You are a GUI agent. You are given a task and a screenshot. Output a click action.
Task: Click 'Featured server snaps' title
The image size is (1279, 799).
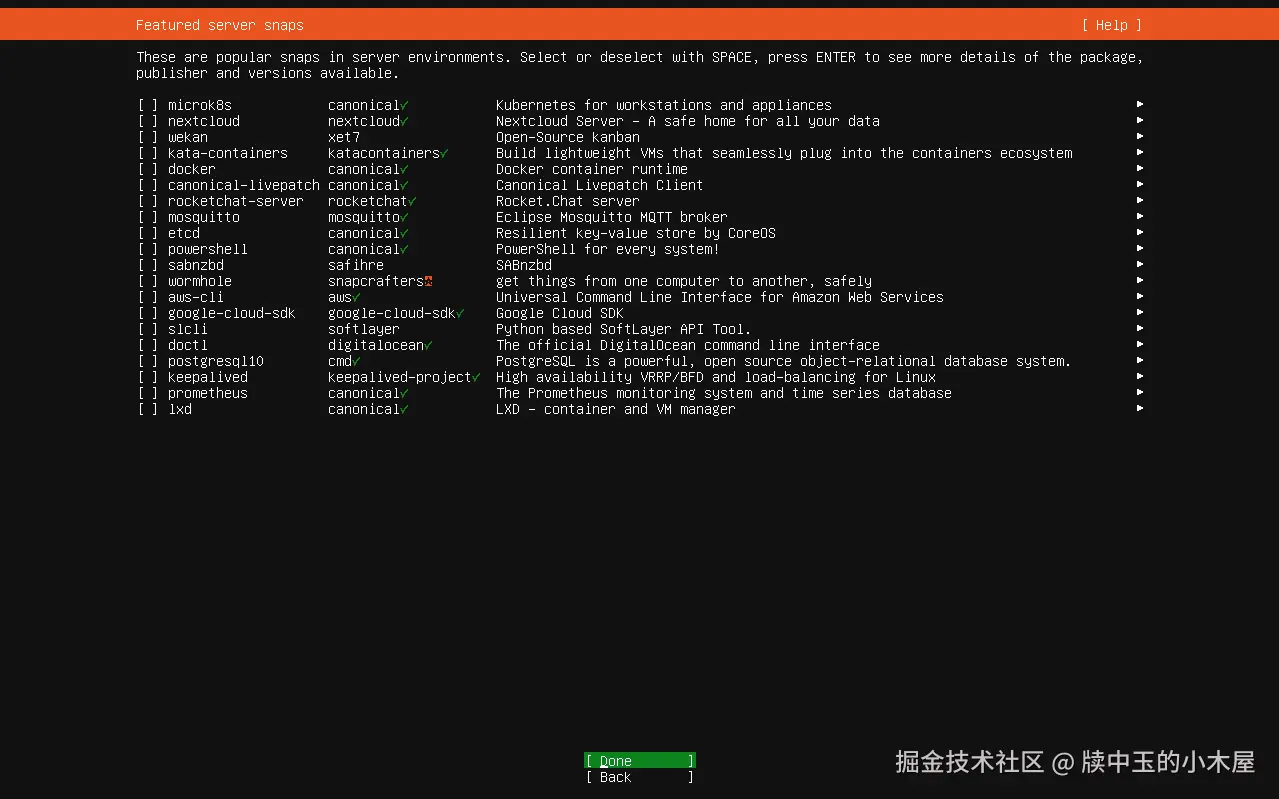tap(220, 25)
